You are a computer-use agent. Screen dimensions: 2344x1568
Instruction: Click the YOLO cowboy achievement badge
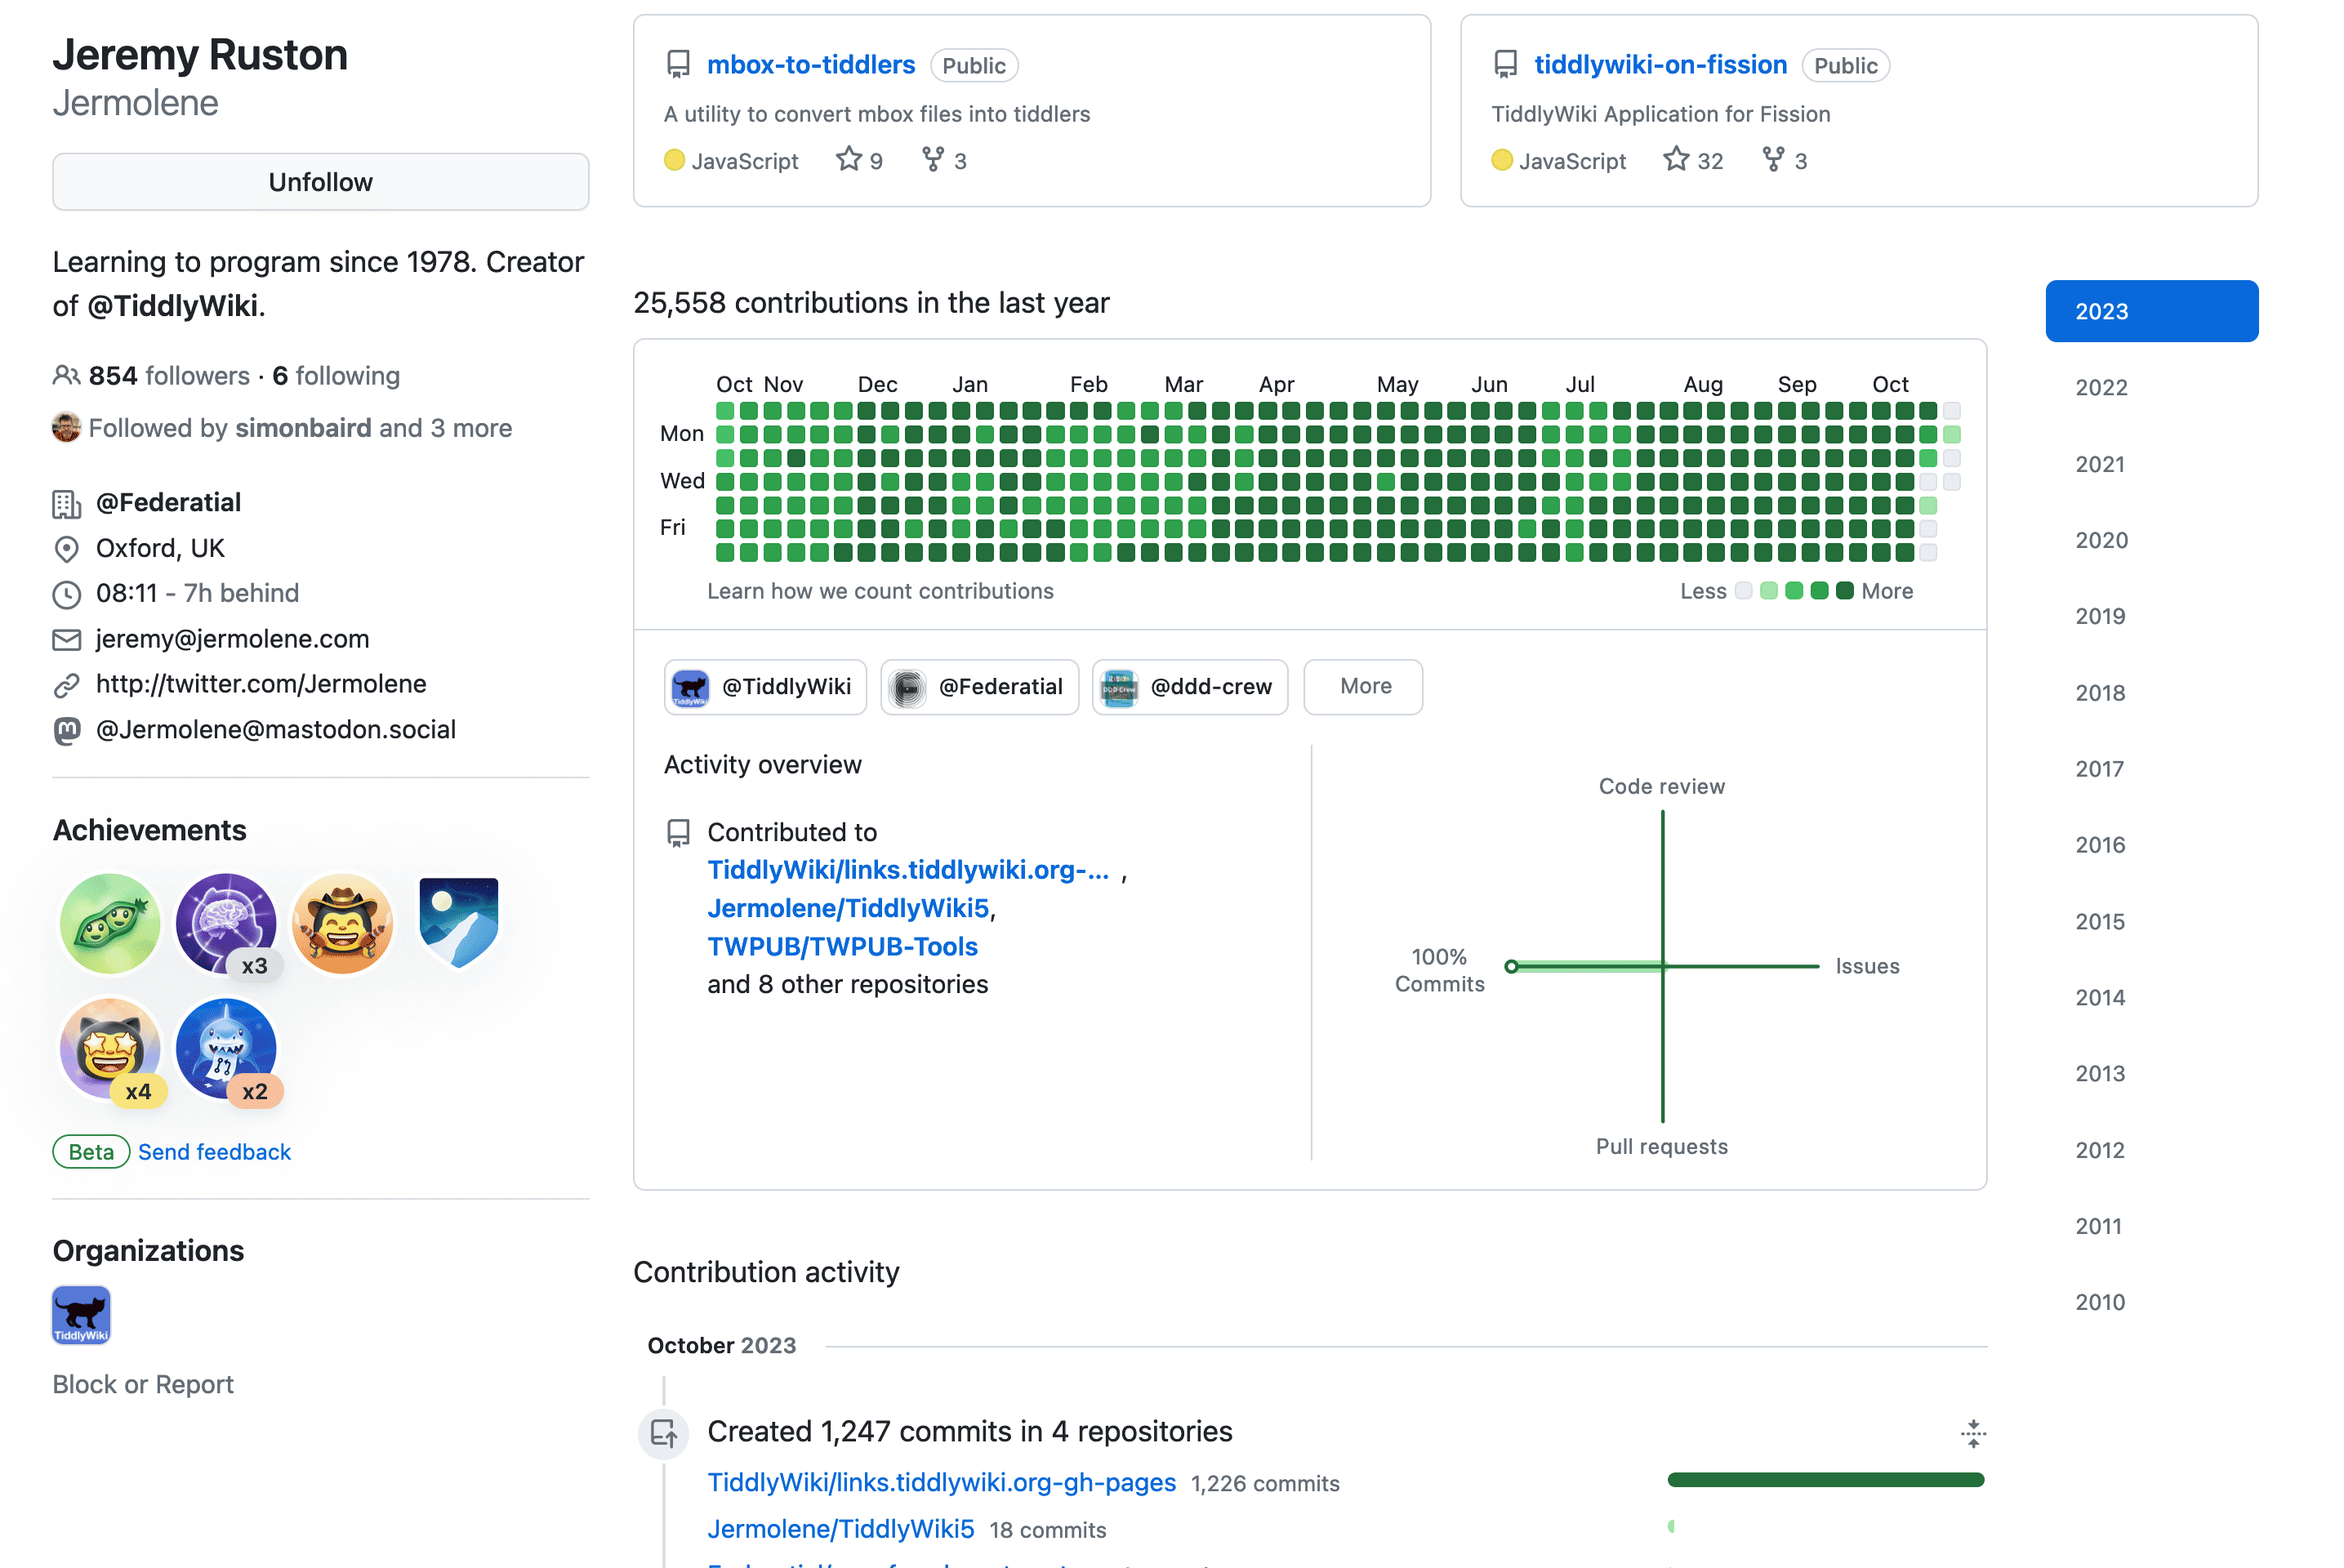point(342,922)
